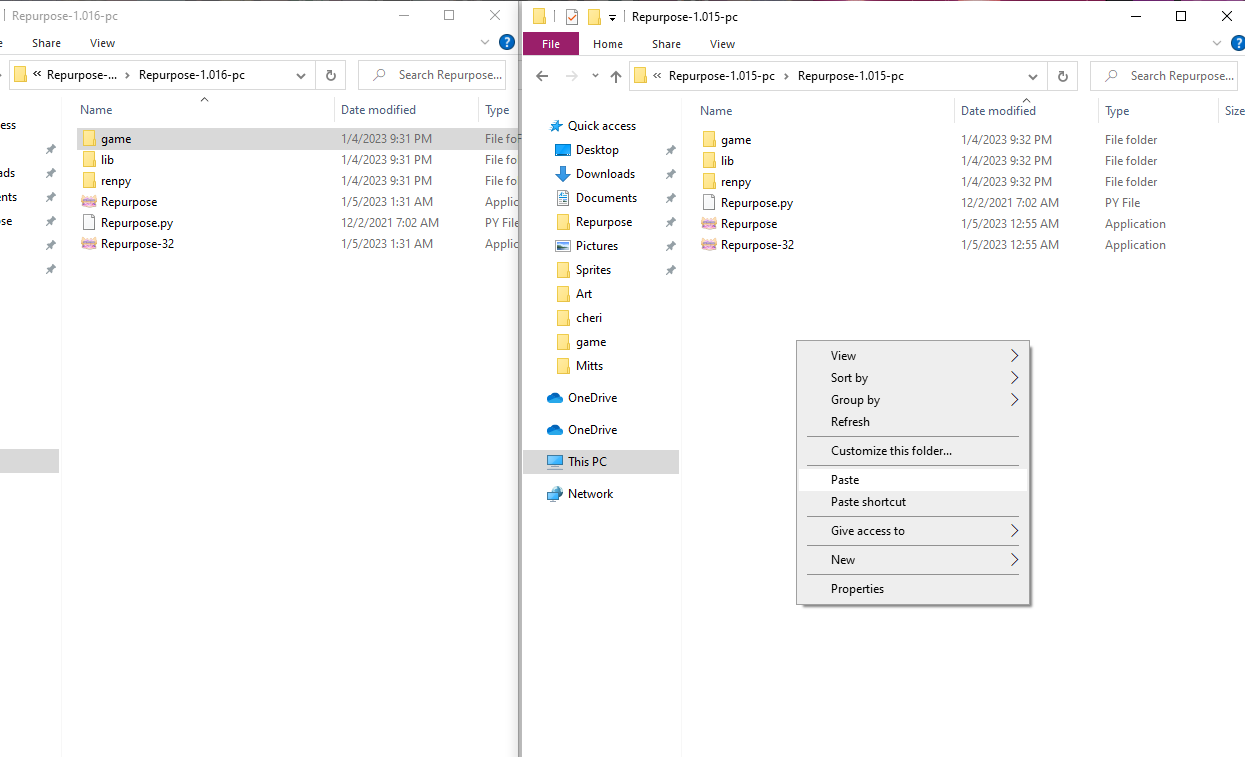Open the Group by submenu in the context menu

click(x=913, y=400)
